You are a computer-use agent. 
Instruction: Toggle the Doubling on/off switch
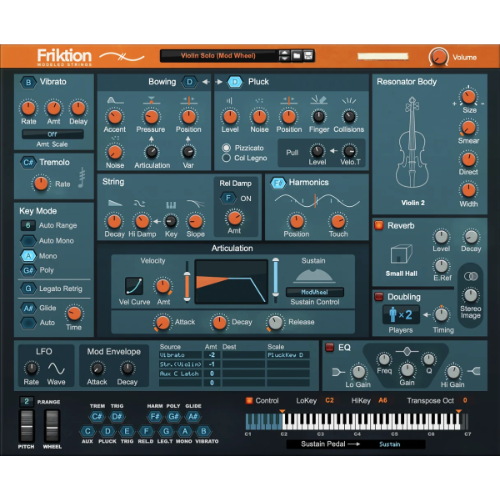(379, 296)
